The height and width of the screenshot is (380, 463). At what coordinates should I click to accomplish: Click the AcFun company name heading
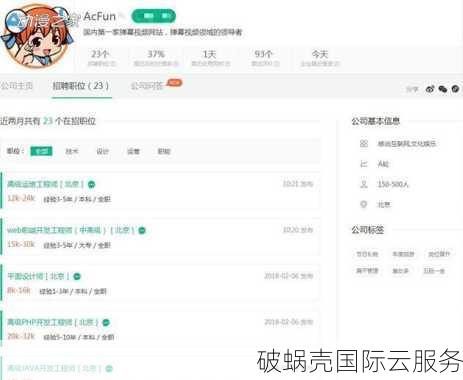99,16
